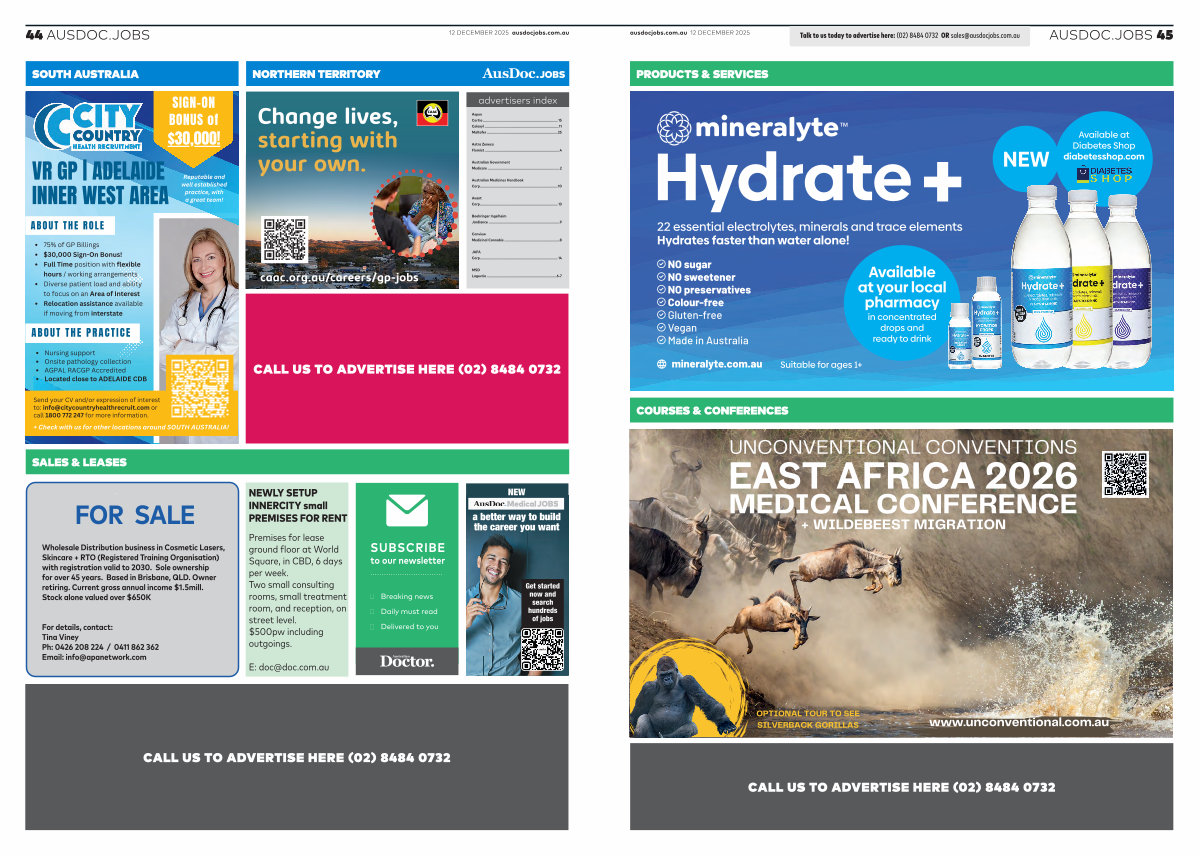The height and width of the screenshot is (856, 1200).
Task: Click the mineralyte swirl logo icon
Action: click(674, 129)
